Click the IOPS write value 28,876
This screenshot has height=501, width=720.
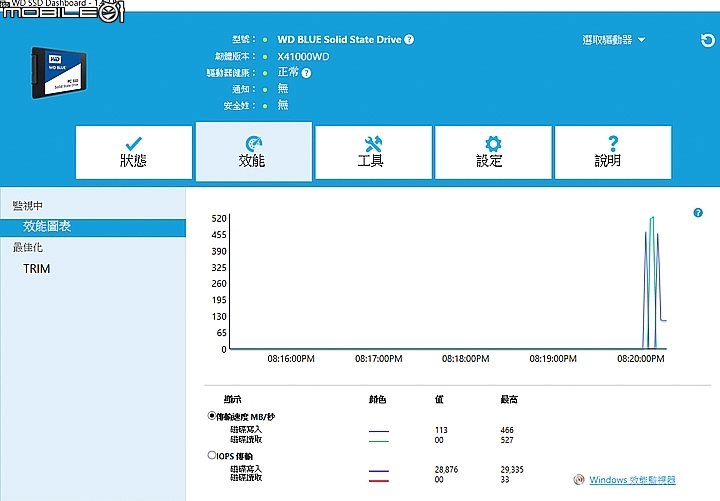[x=446, y=470]
